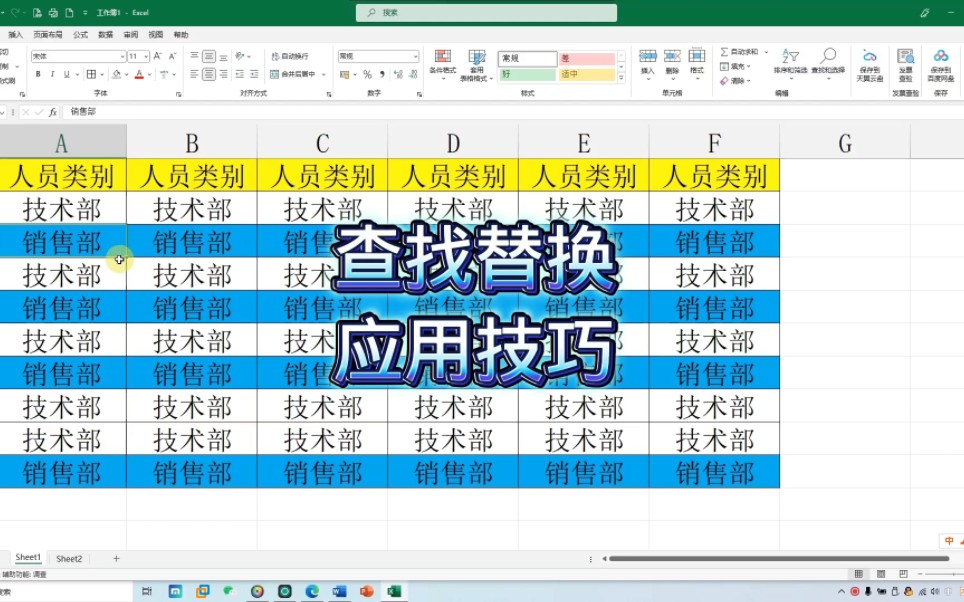Switch to the 数据 ribbon tab
The width and height of the screenshot is (964, 602).
click(x=107, y=33)
